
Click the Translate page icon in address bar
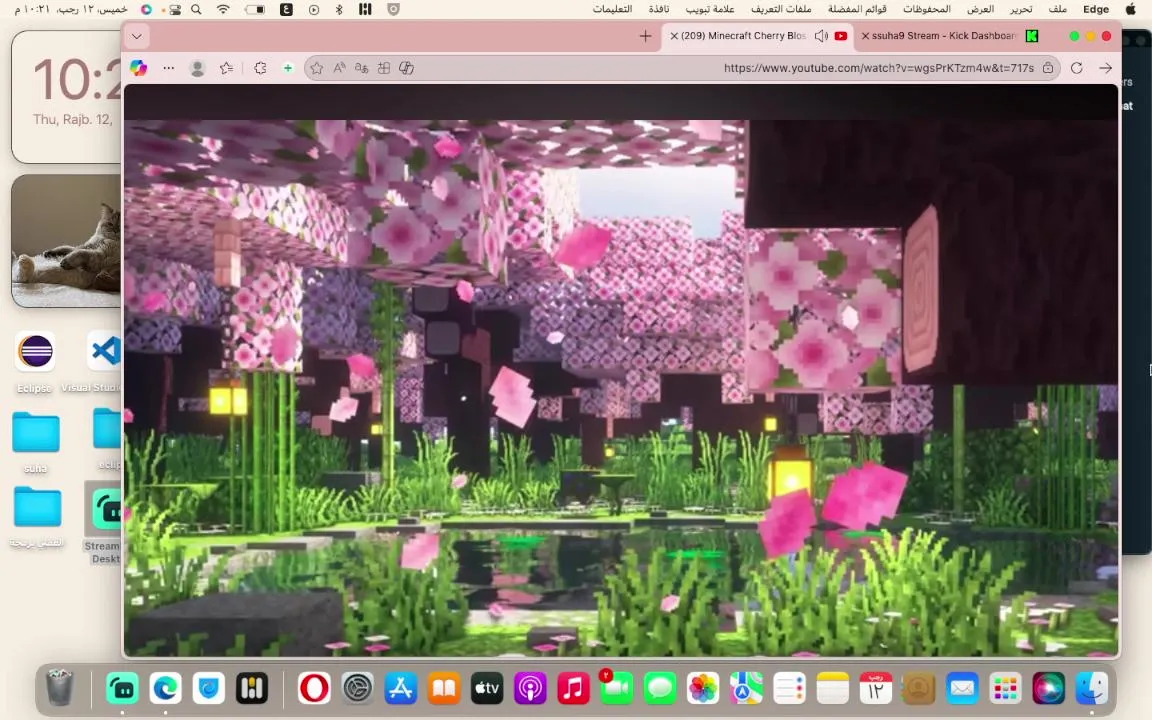click(361, 68)
